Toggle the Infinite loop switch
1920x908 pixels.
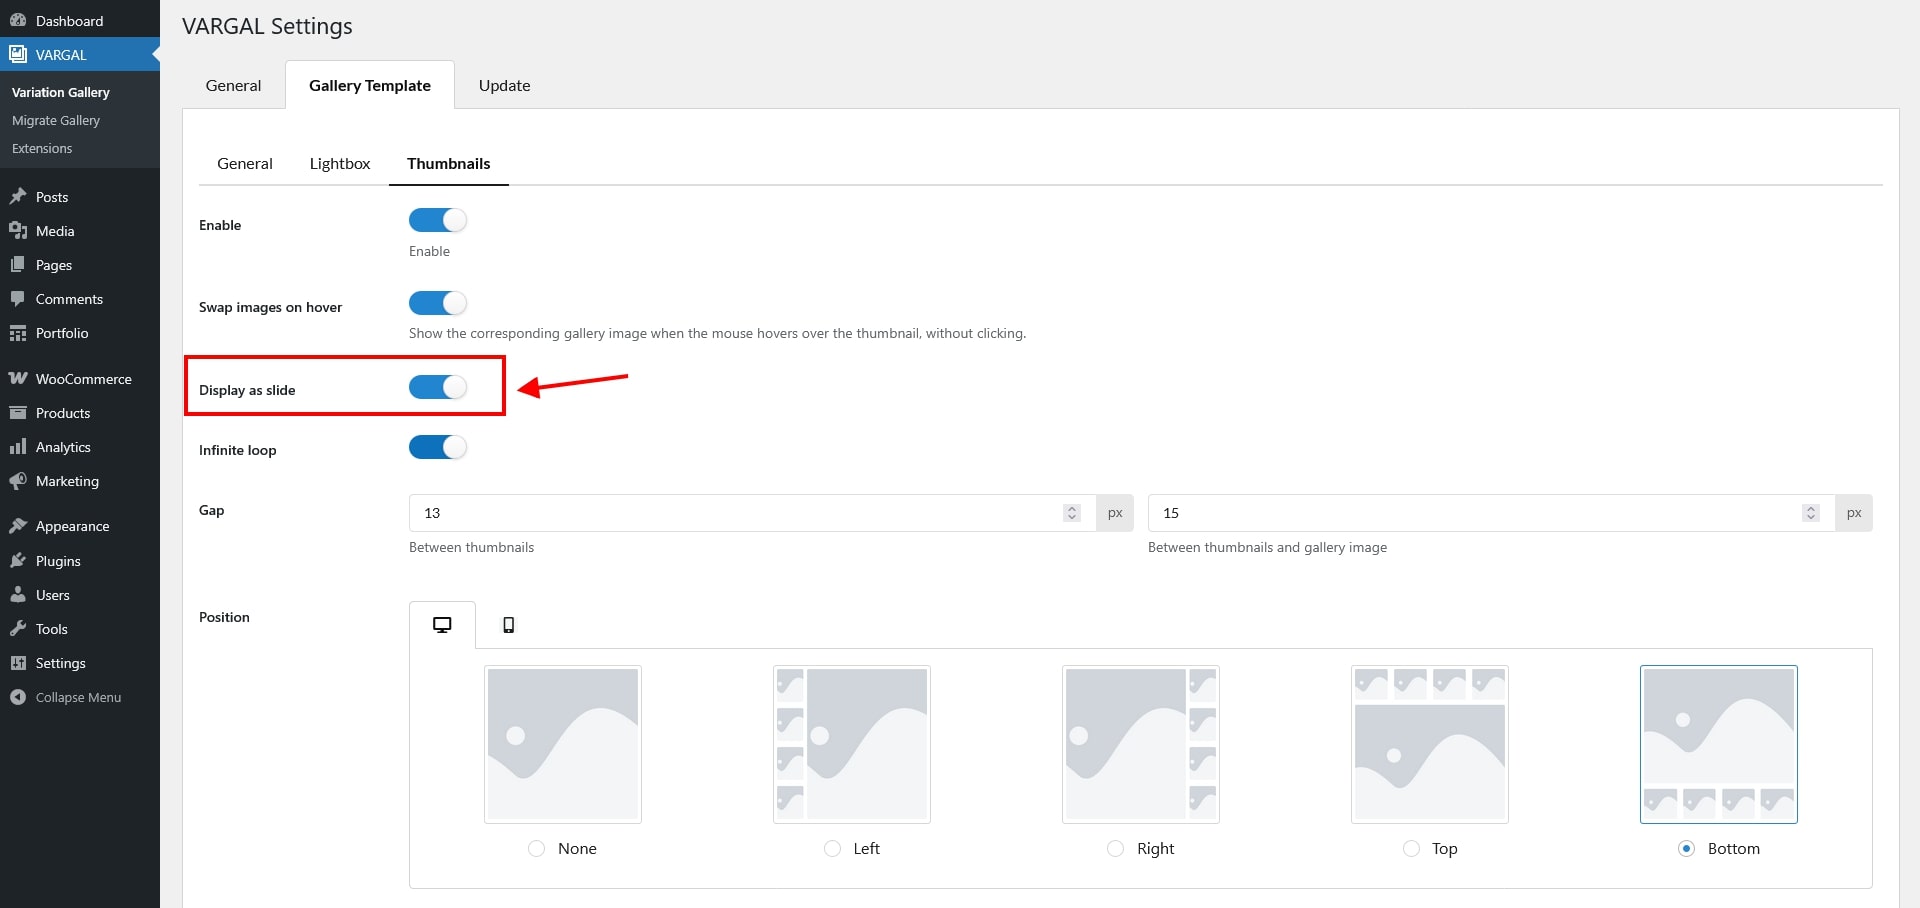[438, 447]
